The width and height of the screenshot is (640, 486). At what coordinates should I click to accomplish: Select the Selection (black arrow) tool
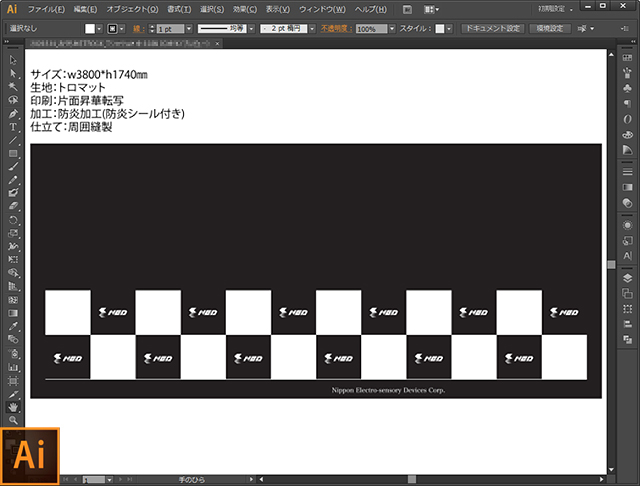pyautogui.click(x=13, y=60)
